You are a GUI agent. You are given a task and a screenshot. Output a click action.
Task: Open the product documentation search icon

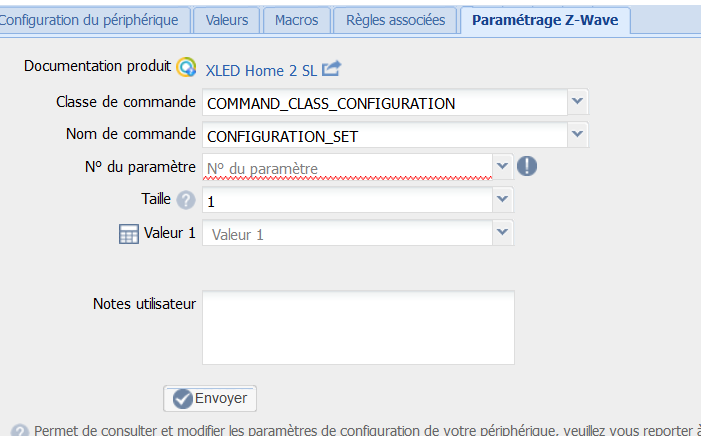(186, 67)
